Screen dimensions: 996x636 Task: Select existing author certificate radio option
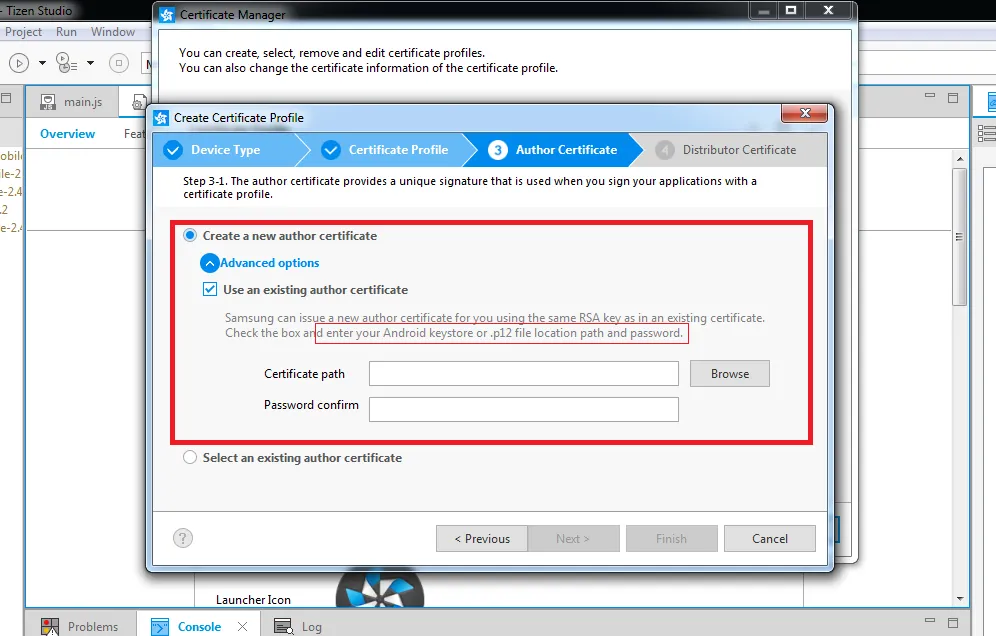tap(190, 457)
